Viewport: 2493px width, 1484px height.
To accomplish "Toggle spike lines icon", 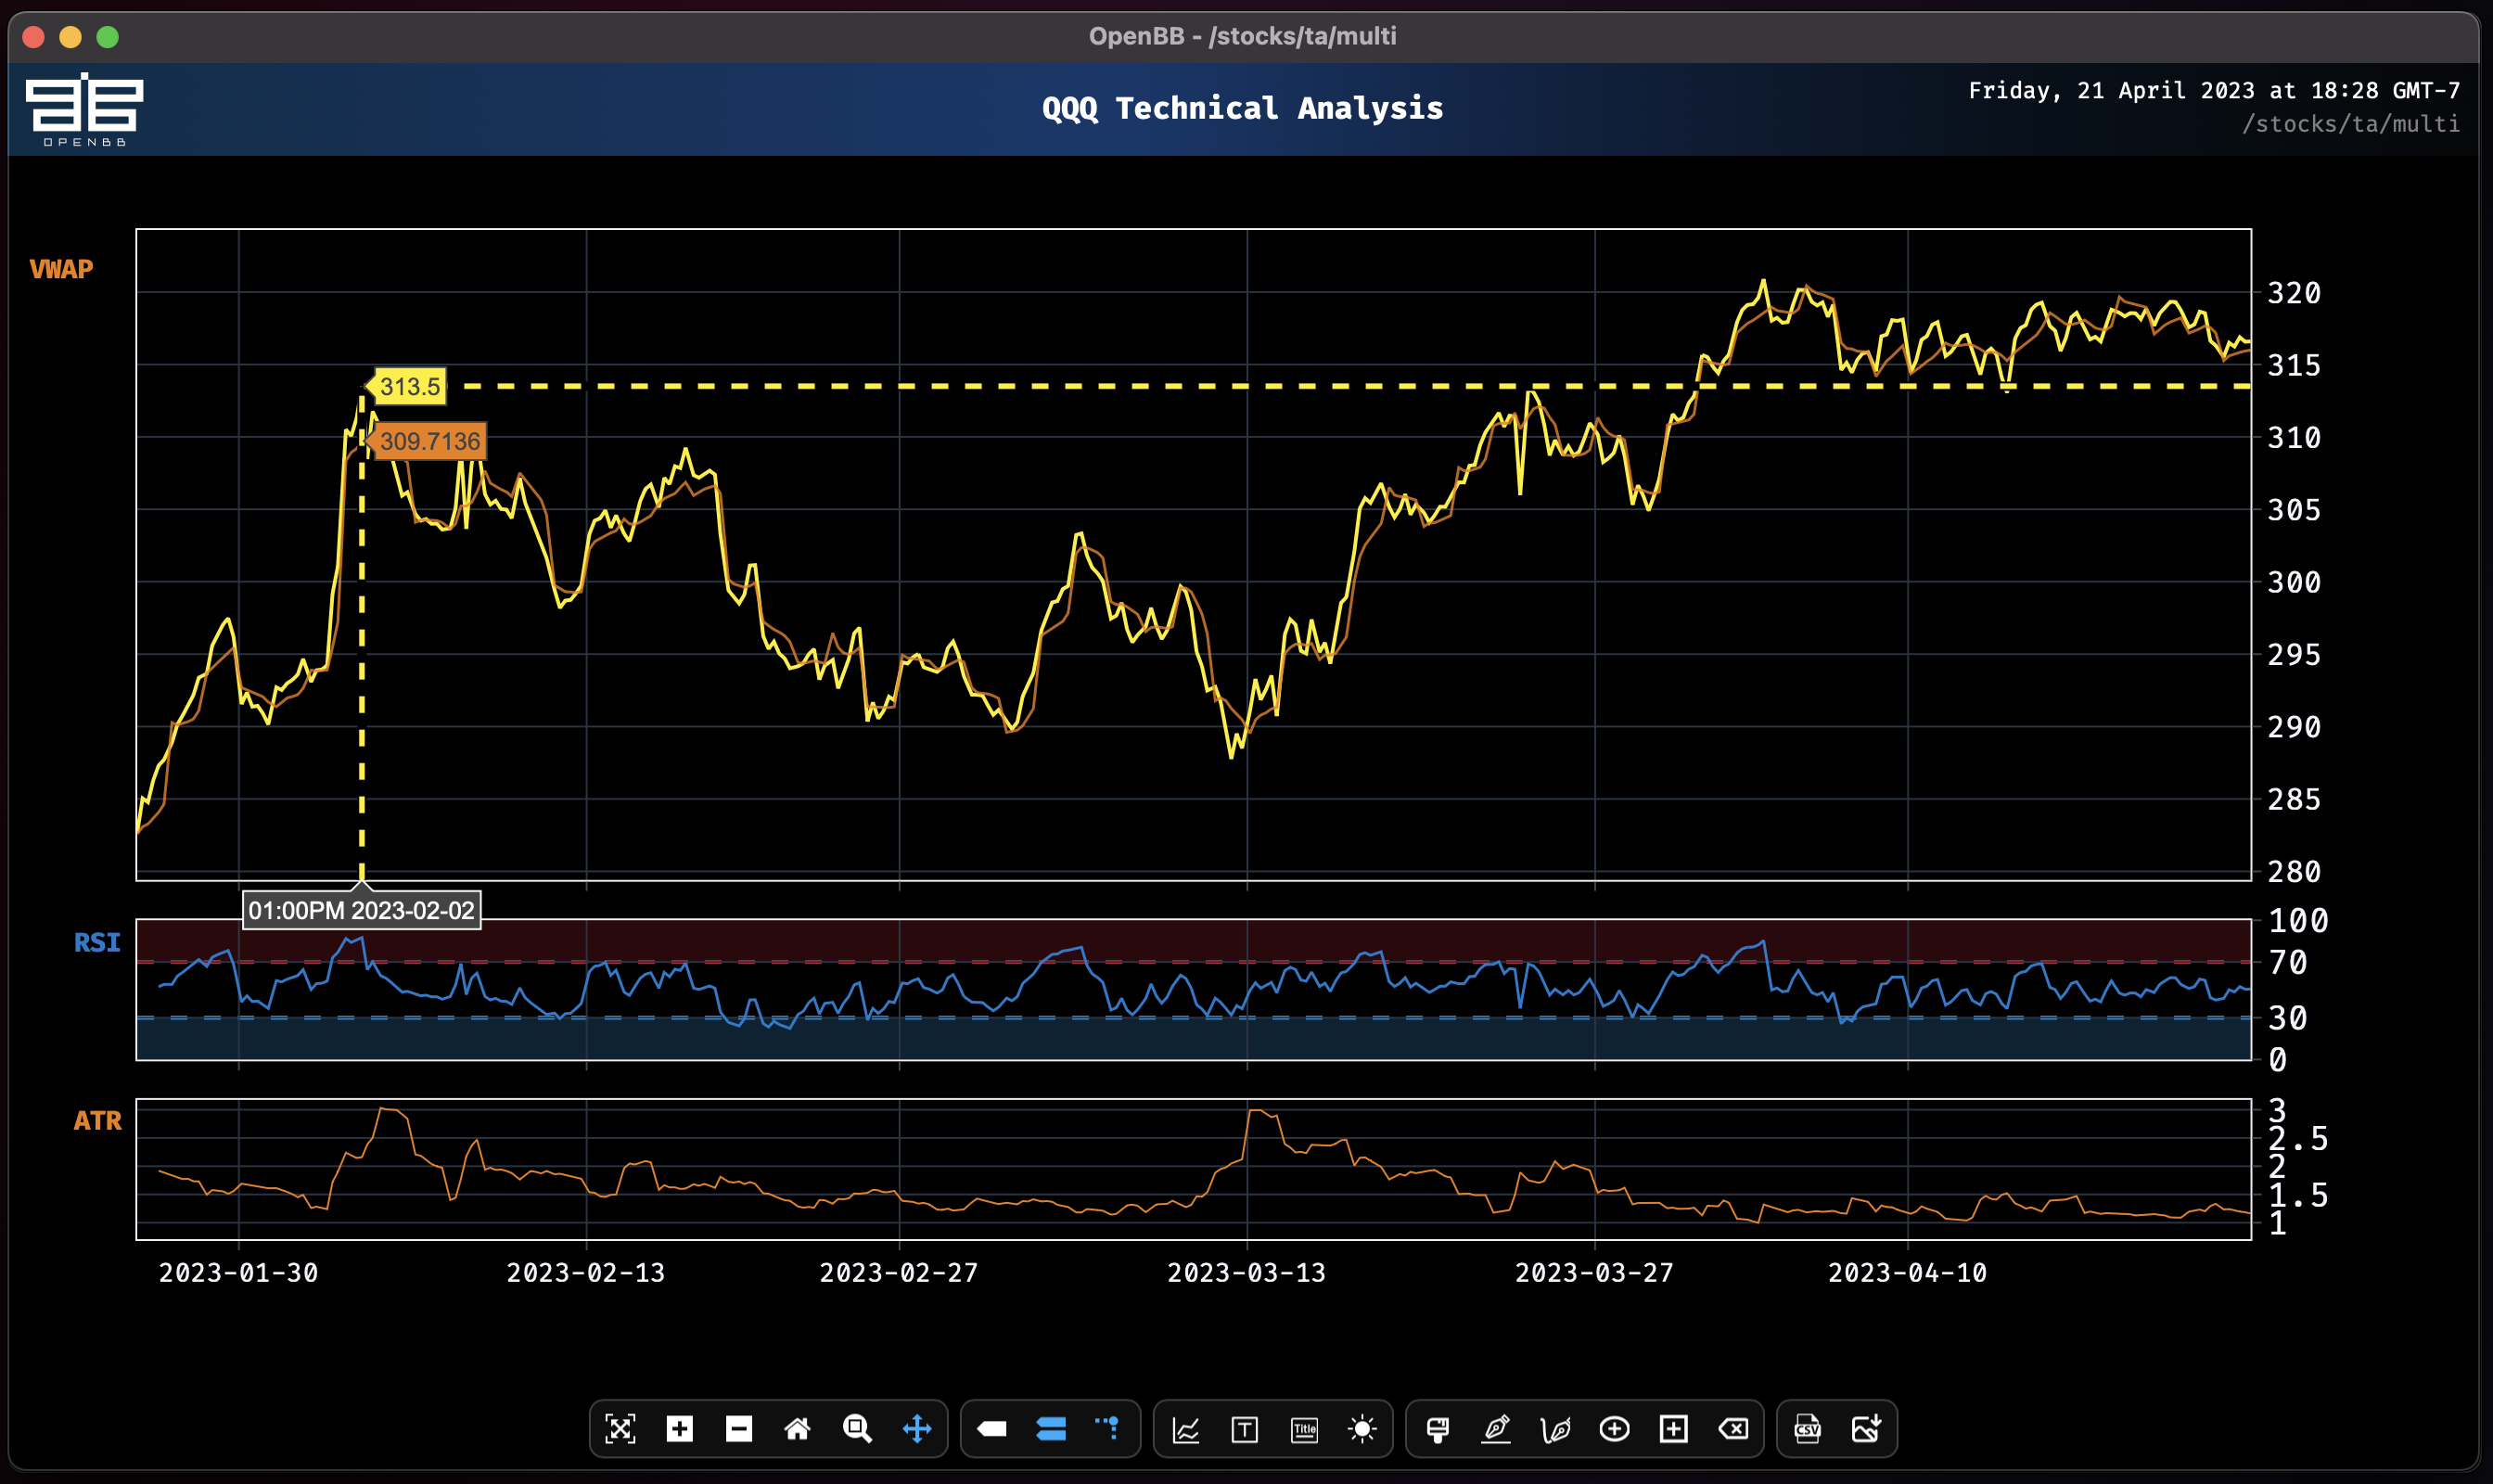I will 1108,1429.
